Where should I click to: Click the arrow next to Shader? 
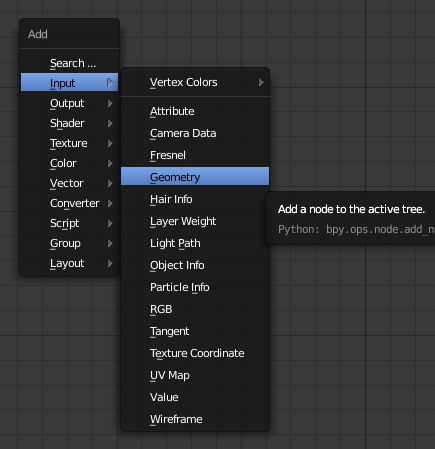[x=110, y=123]
